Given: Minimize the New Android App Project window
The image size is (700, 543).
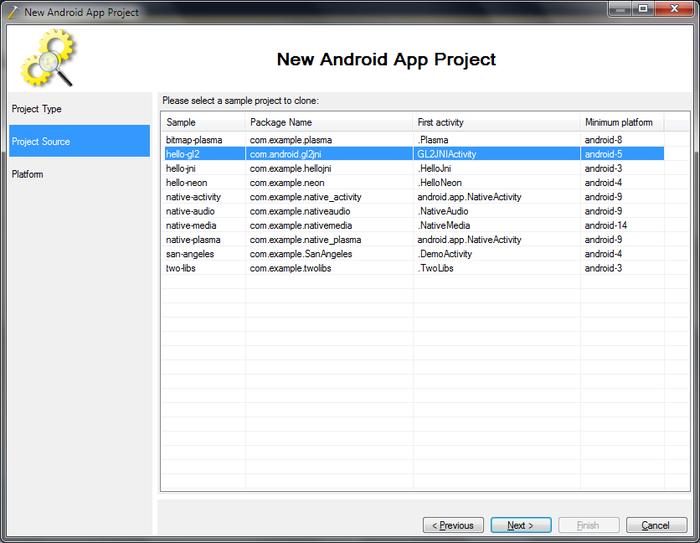Looking at the screenshot, I should point(621,9).
